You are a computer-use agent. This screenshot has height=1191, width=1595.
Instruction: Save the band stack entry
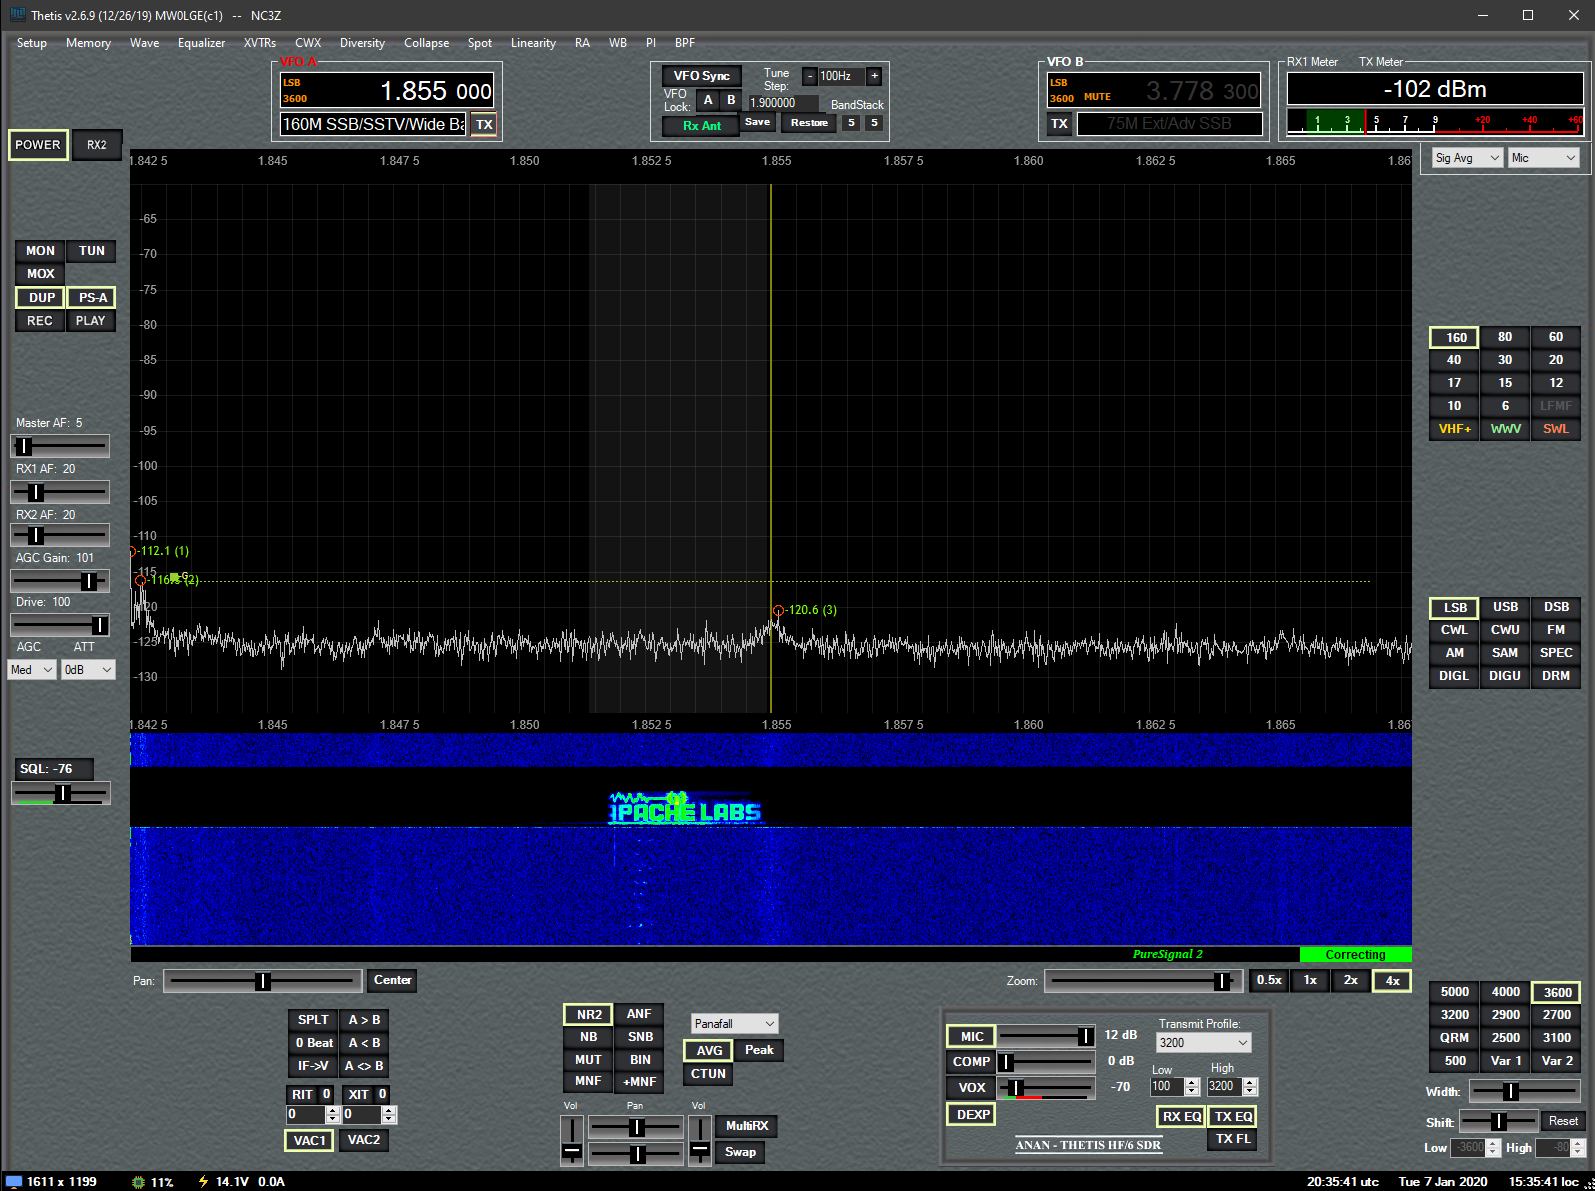pos(758,123)
